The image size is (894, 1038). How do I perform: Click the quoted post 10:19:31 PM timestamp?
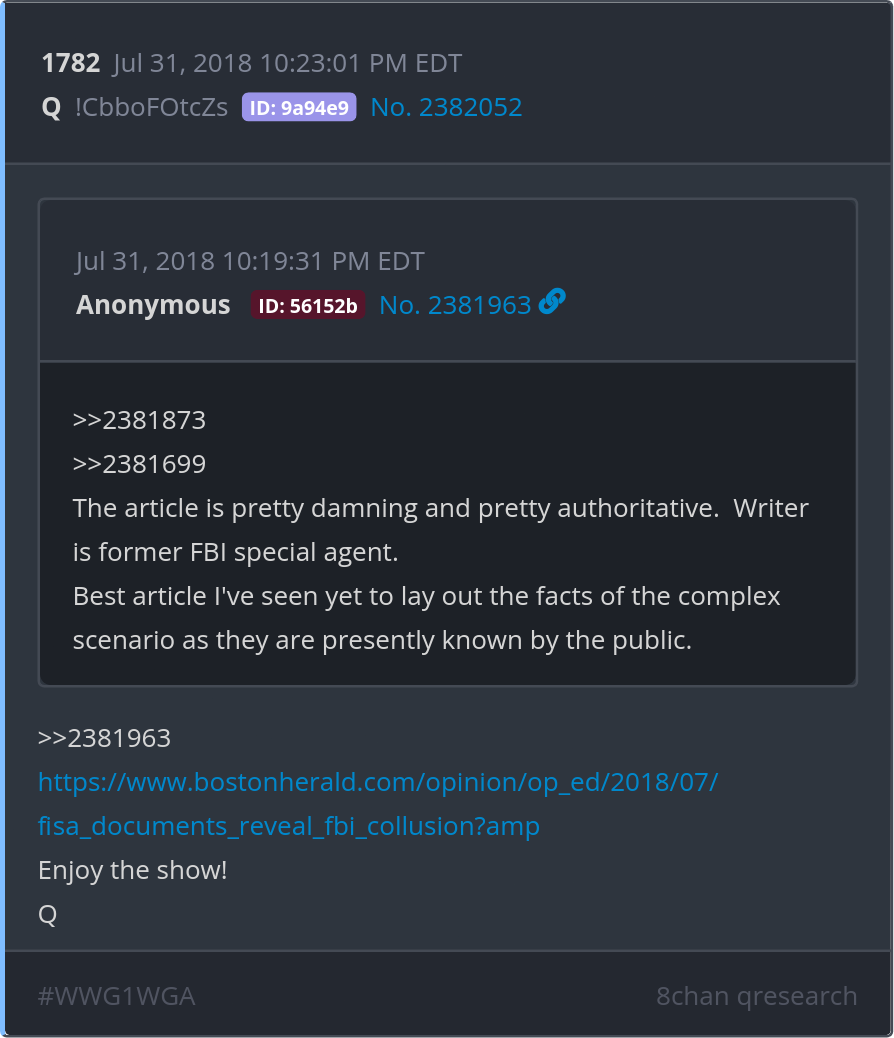pyautogui.click(x=250, y=261)
